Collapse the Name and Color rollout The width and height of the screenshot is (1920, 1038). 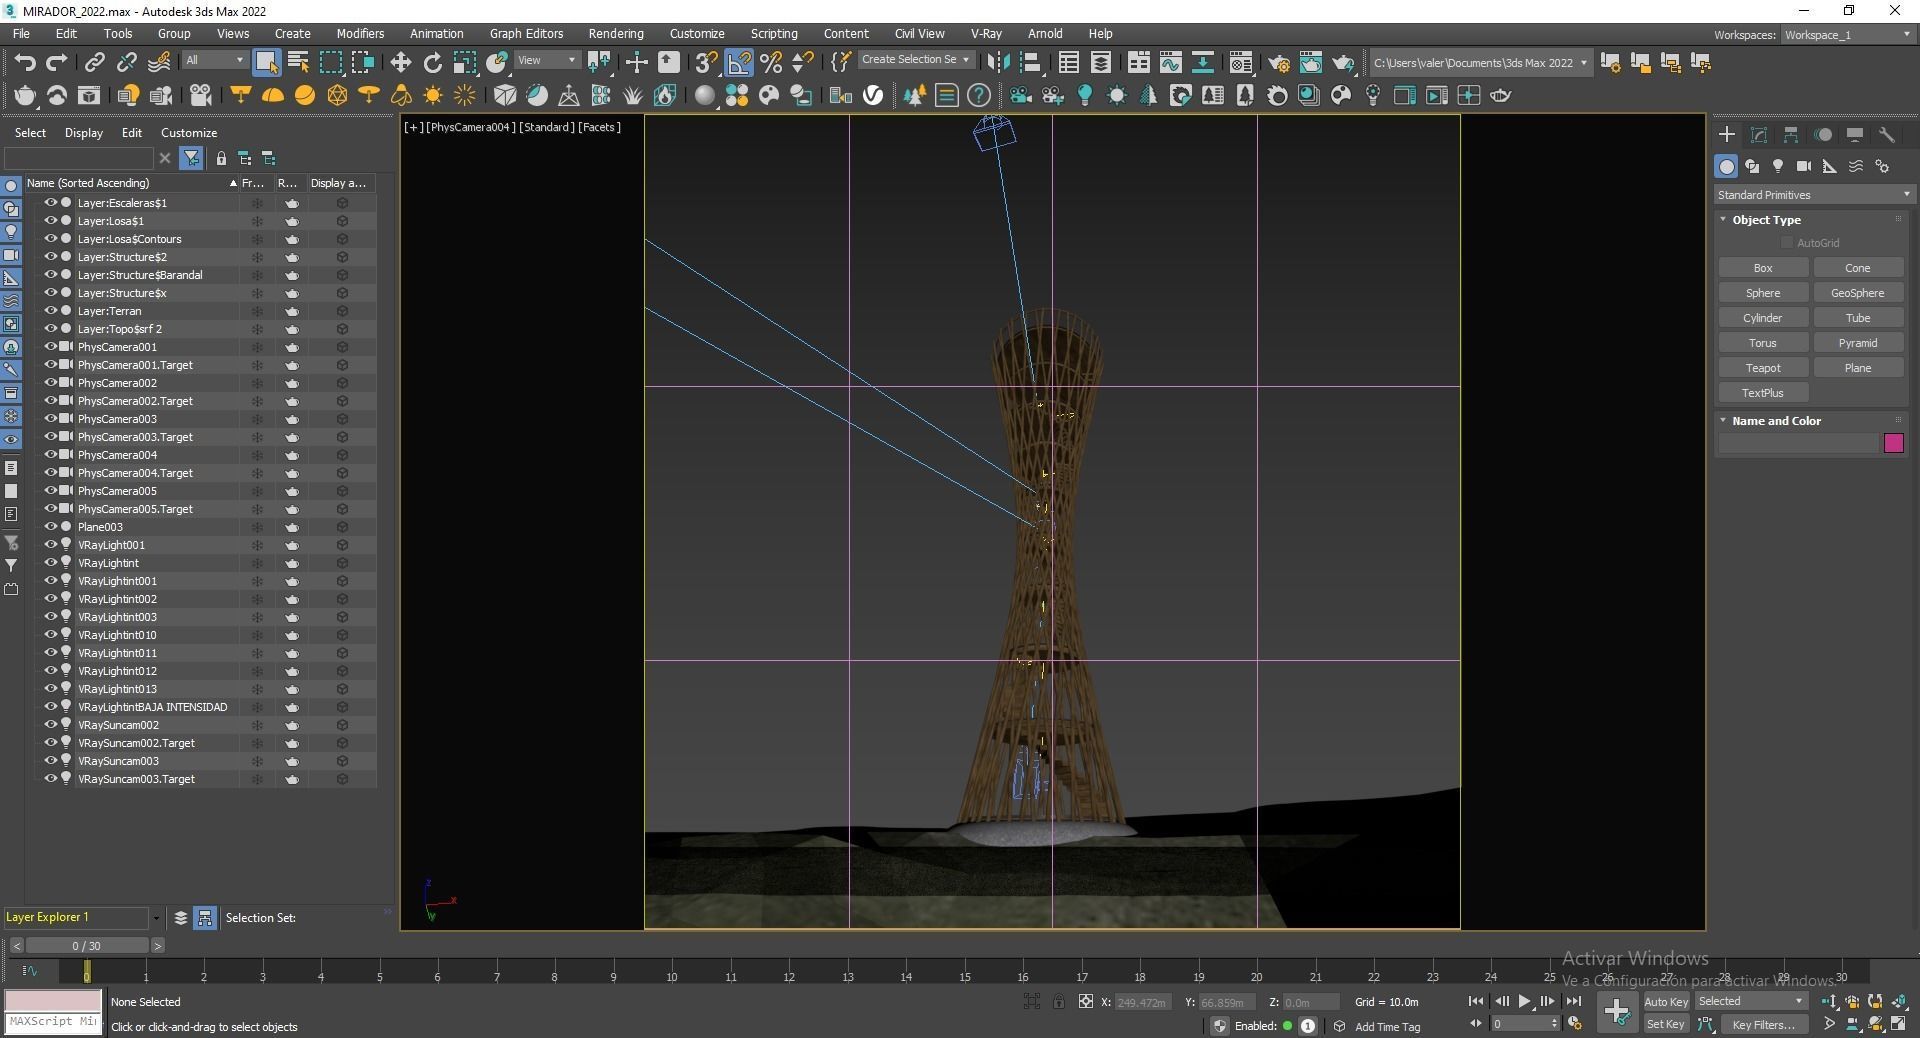point(1776,421)
